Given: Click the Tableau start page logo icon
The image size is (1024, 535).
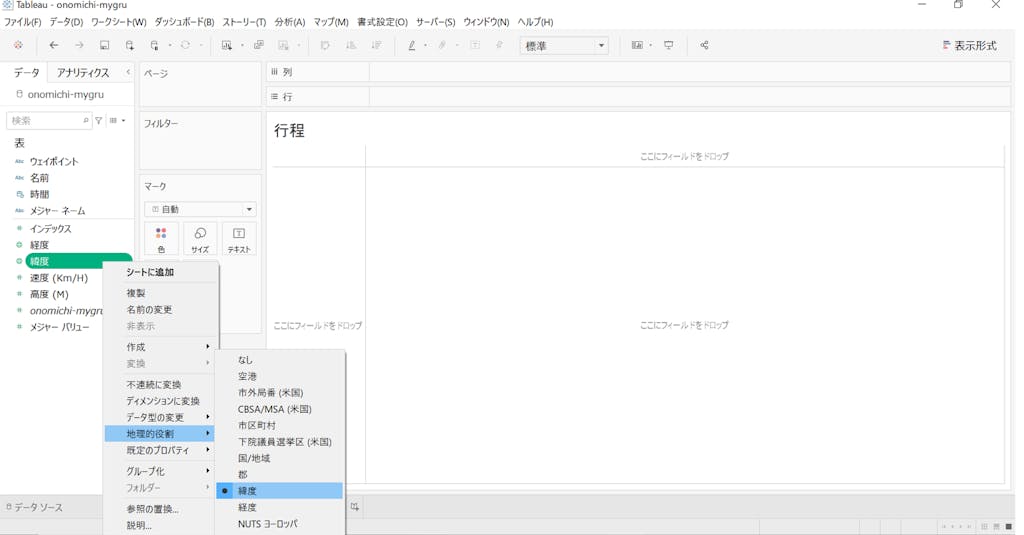Looking at the screenshot, I should point(18,45).
